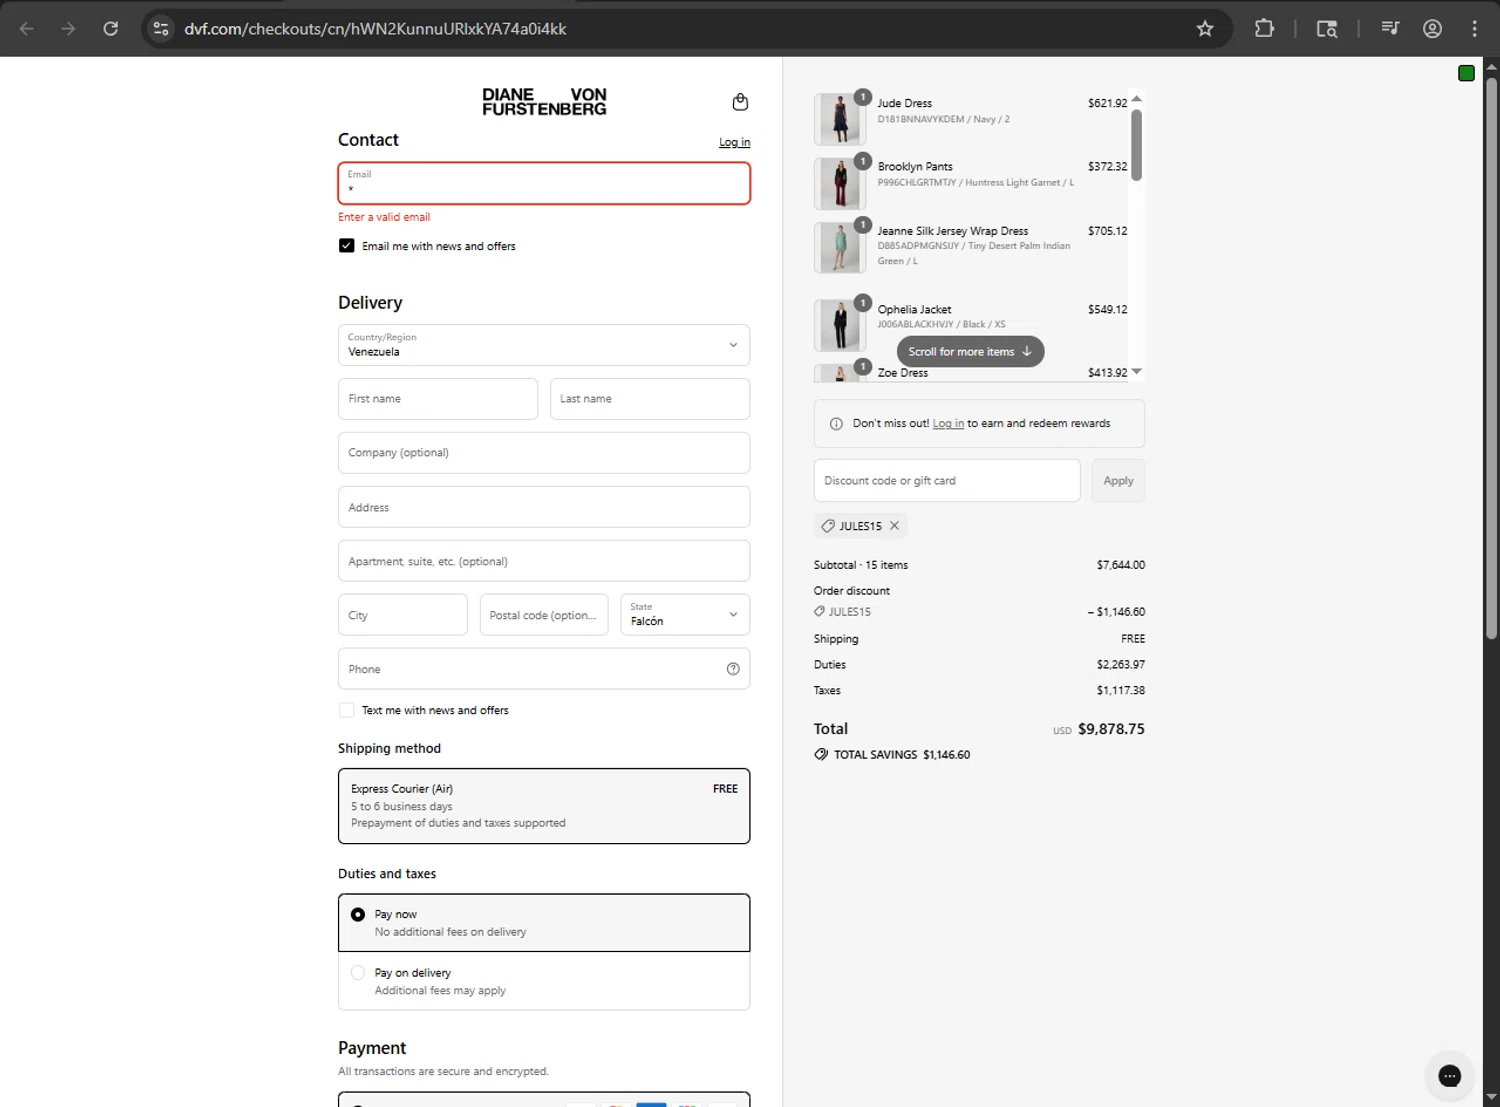Uncheck Email me with news and offers
Screen dimensions: 1500x1107
[346, 246]
